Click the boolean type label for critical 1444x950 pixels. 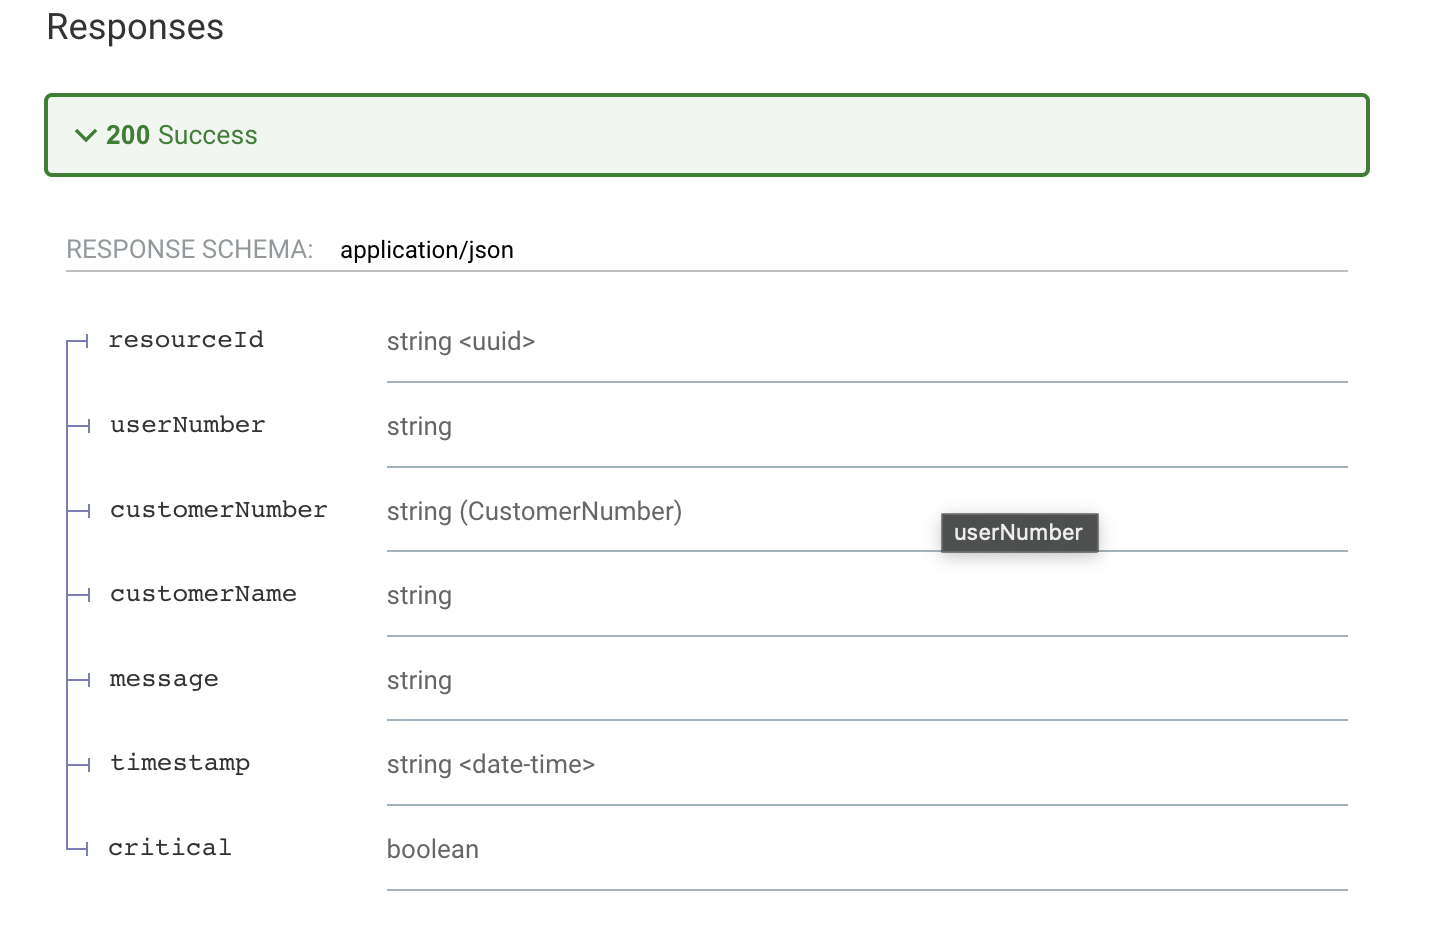click(433, 849)
